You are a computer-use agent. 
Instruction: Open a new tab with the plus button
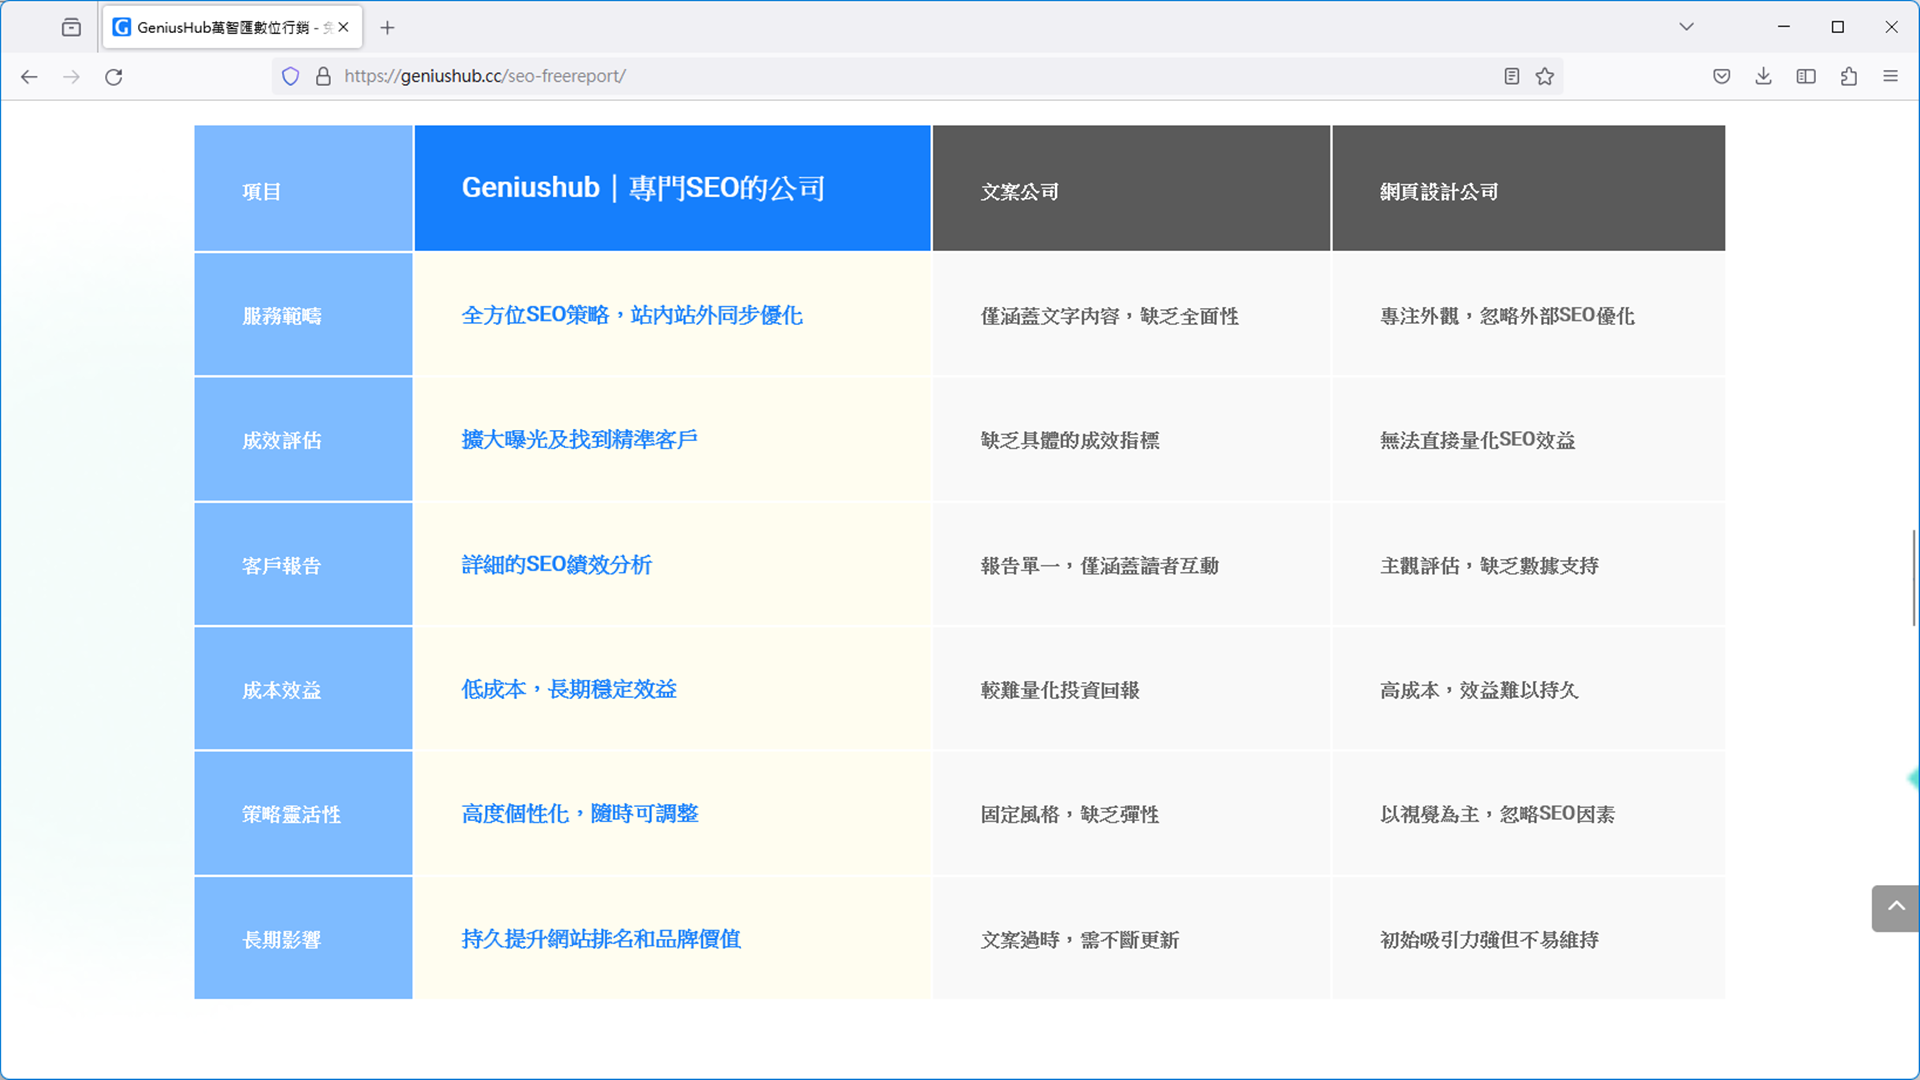coord(387,27)
